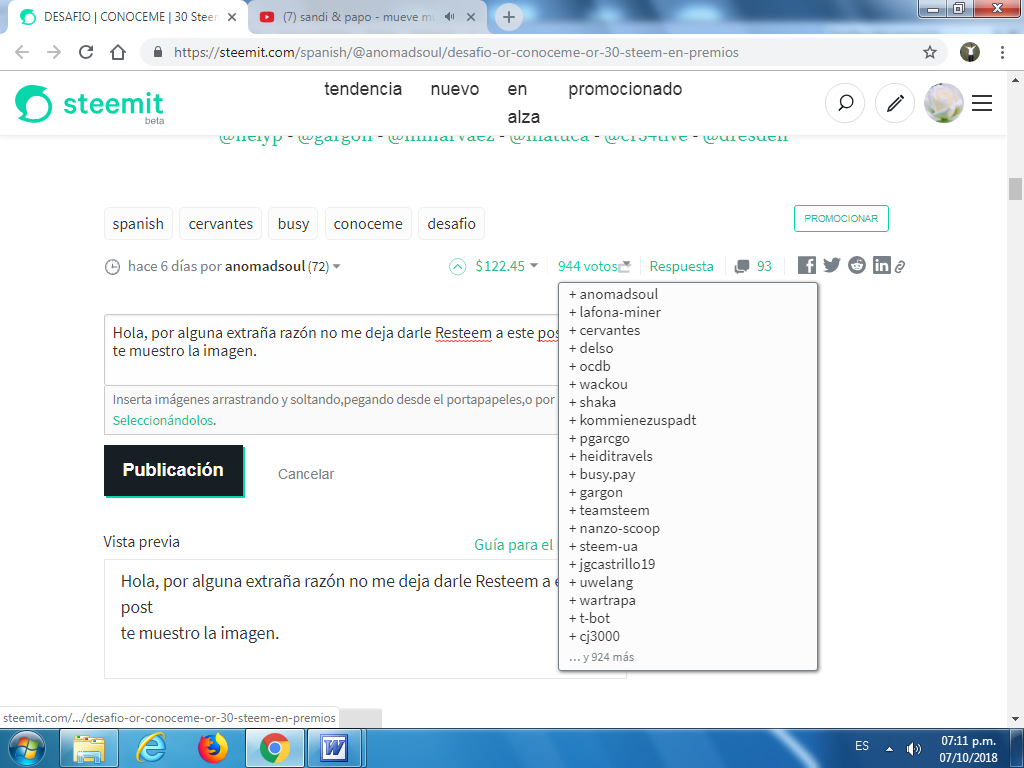Click the busy tag
The width and height of the screenshot is (1024, 768).
pyautogui.click(x=293, y=223)
